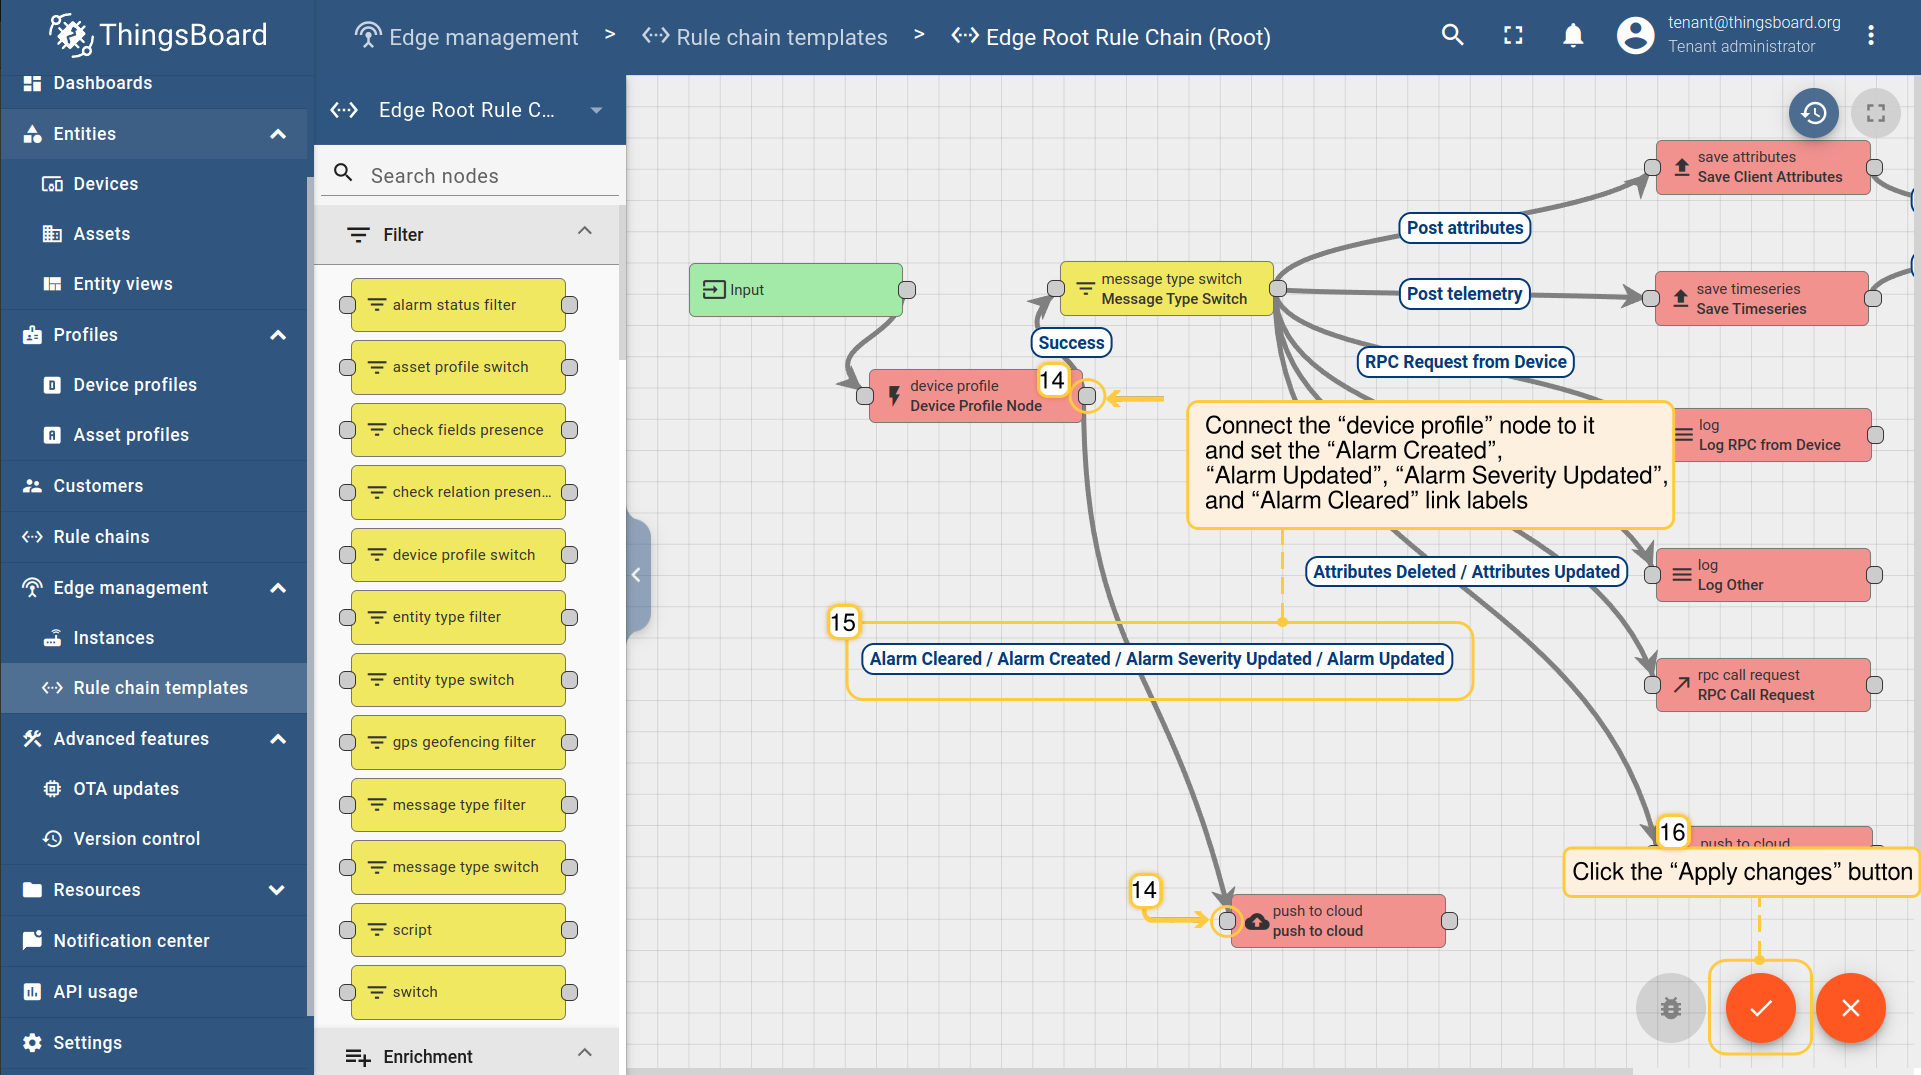Viewport: 1921px width, 1075px height.
Task: Open the user account avatar
Action: (x=1635, y=36)
